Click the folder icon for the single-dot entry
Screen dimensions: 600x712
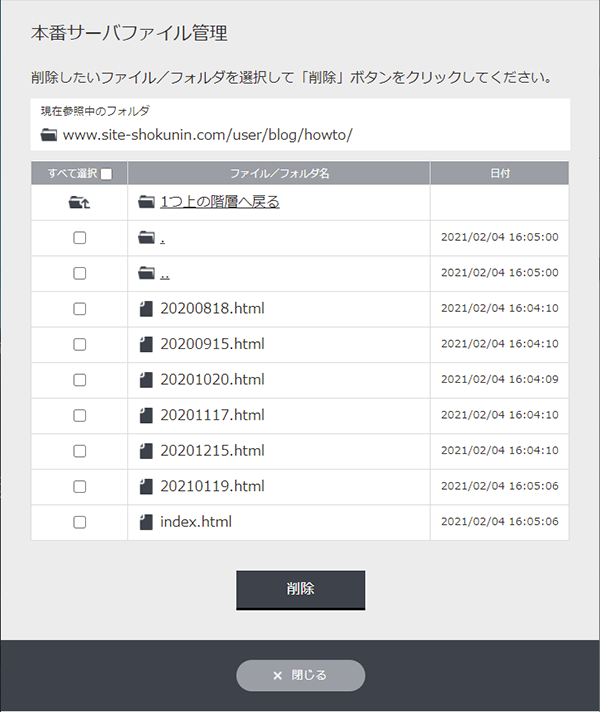pos(146,237)
